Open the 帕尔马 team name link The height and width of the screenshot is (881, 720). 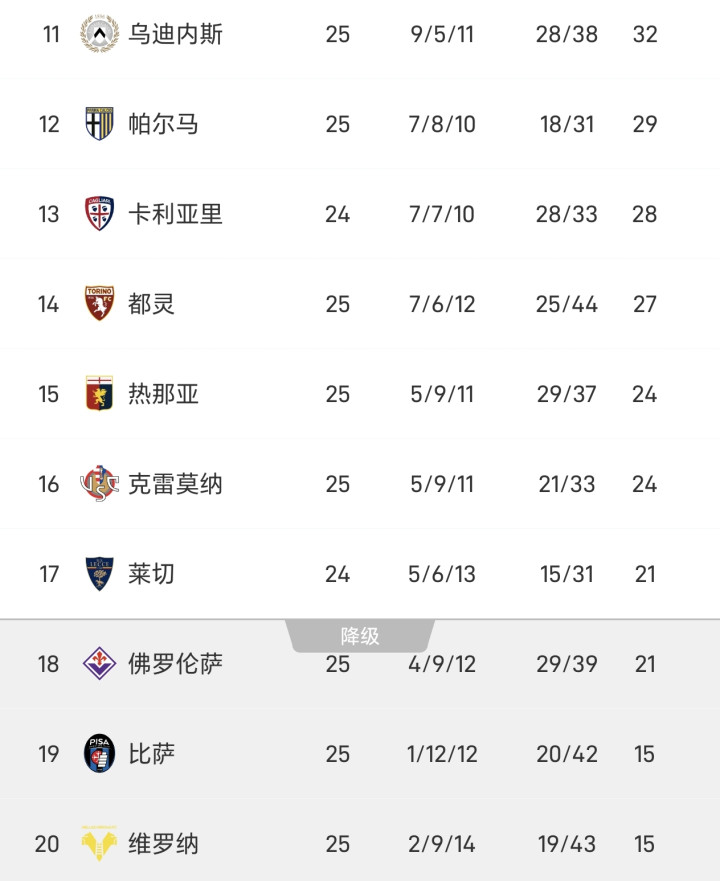coord(163,124)
